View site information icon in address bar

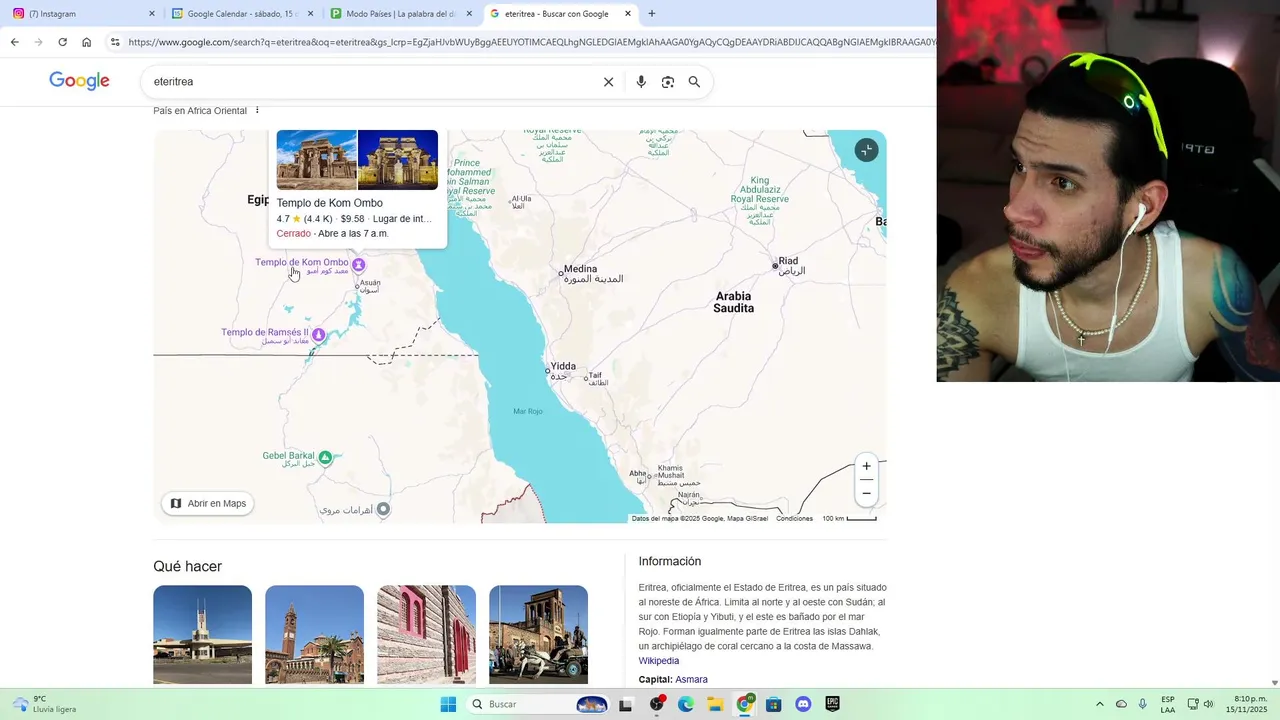click(115, 42)
